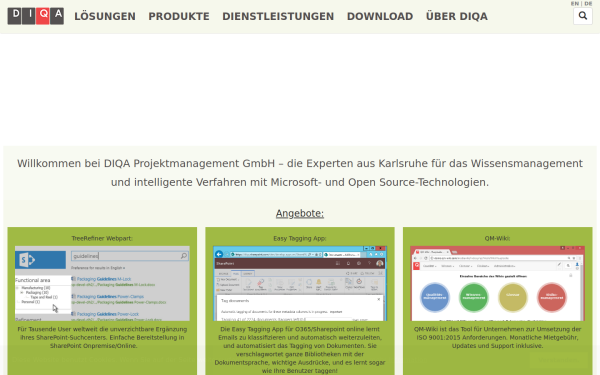Open the DOWNLOAD menu

380,16
